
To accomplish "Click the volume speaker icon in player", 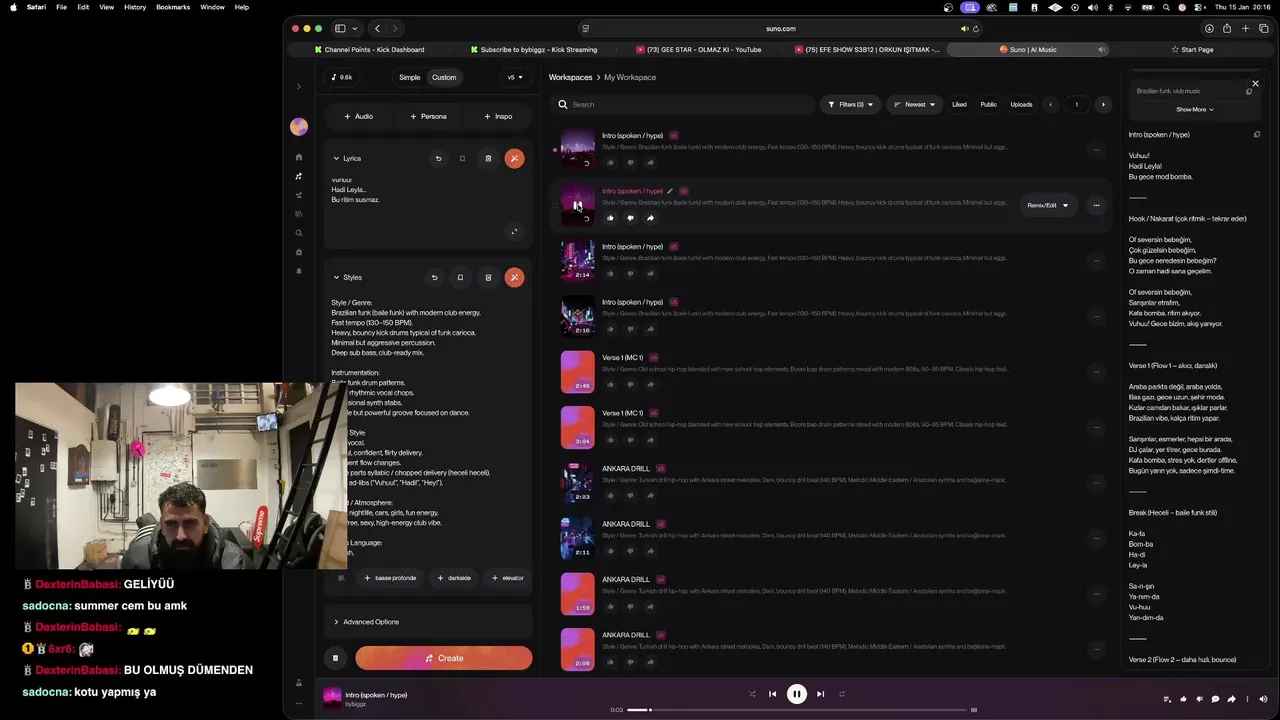I will 1263,699.
